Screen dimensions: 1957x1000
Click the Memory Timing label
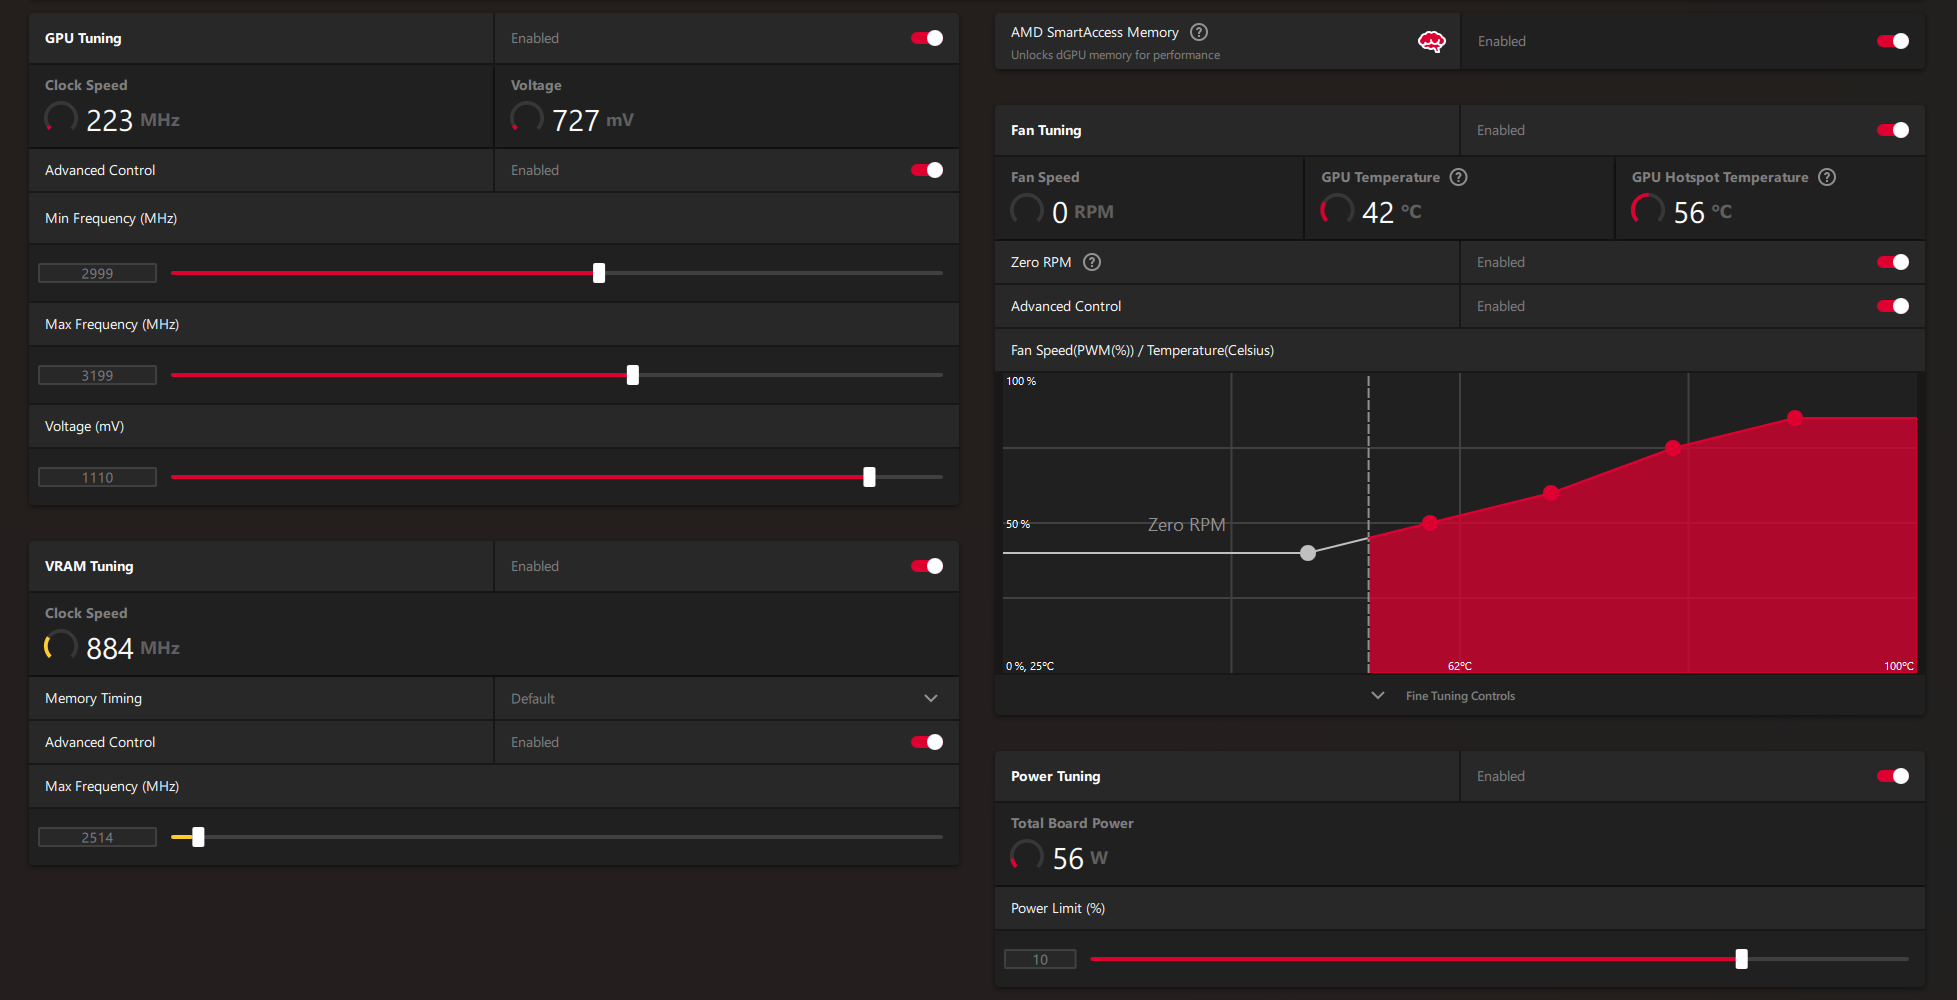click(x=93, y=698)
